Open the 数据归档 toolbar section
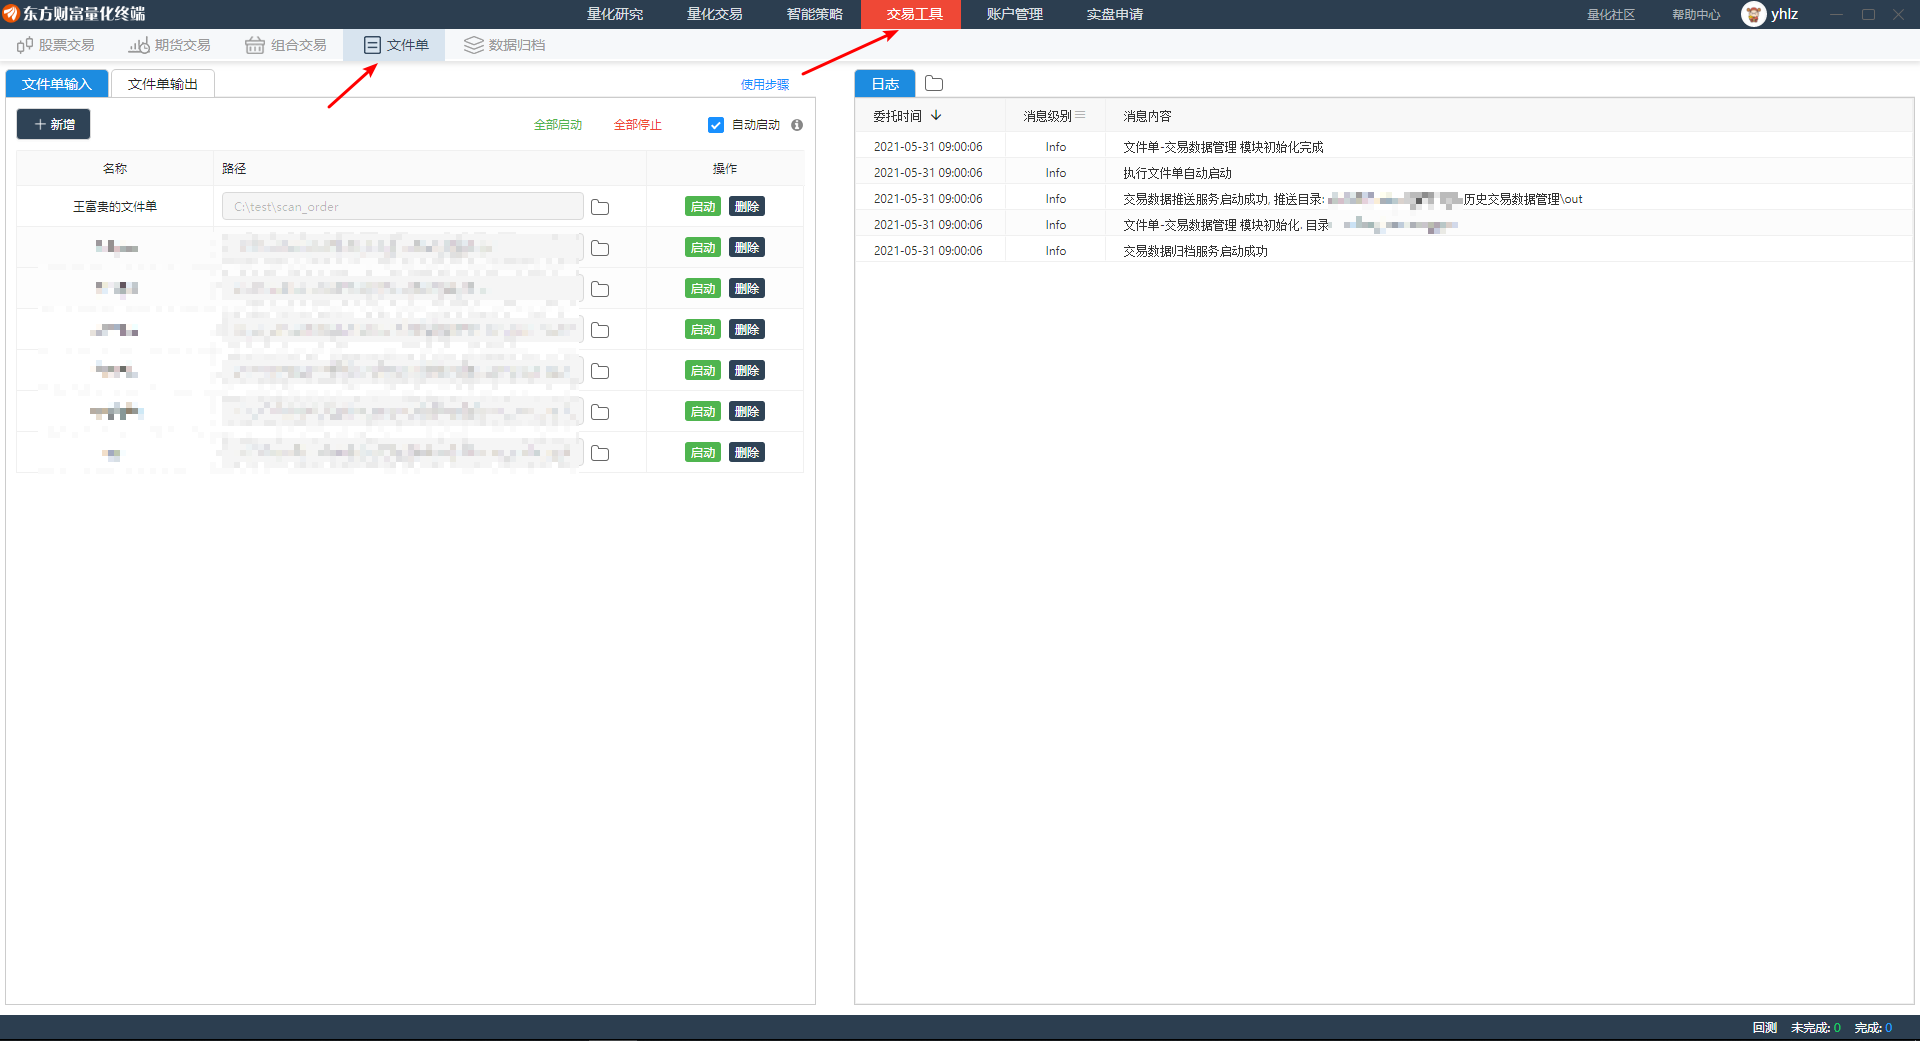The height and width of the screenshot is (1041, 1920). point(505,45)
